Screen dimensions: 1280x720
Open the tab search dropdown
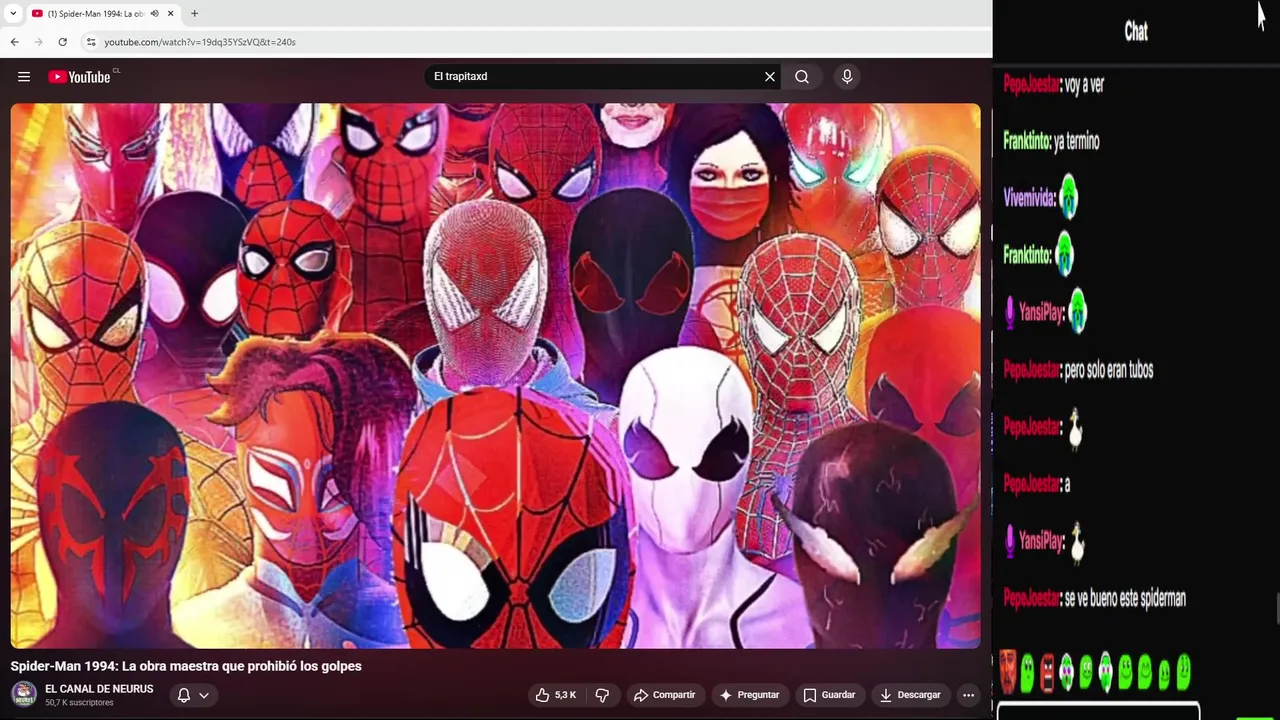point(13,14)
